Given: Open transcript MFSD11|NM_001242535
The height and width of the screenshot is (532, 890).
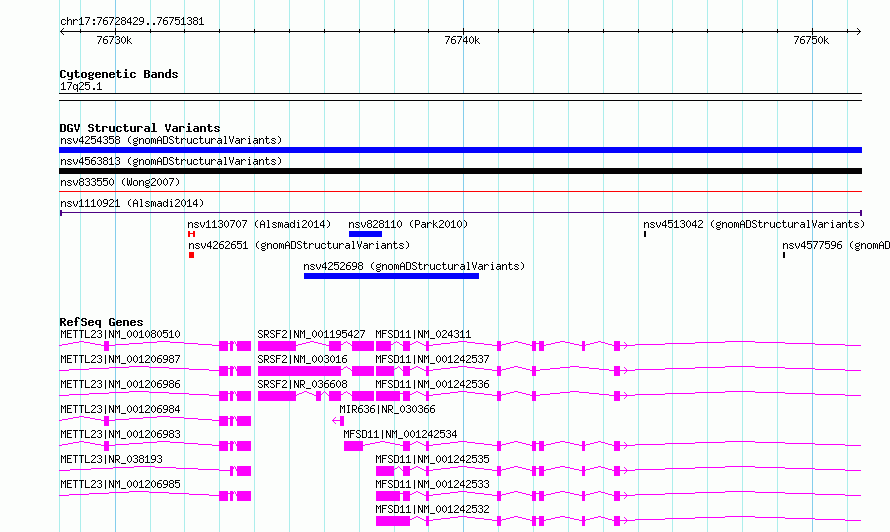Looking at the screenshot, I should [432, 459].
